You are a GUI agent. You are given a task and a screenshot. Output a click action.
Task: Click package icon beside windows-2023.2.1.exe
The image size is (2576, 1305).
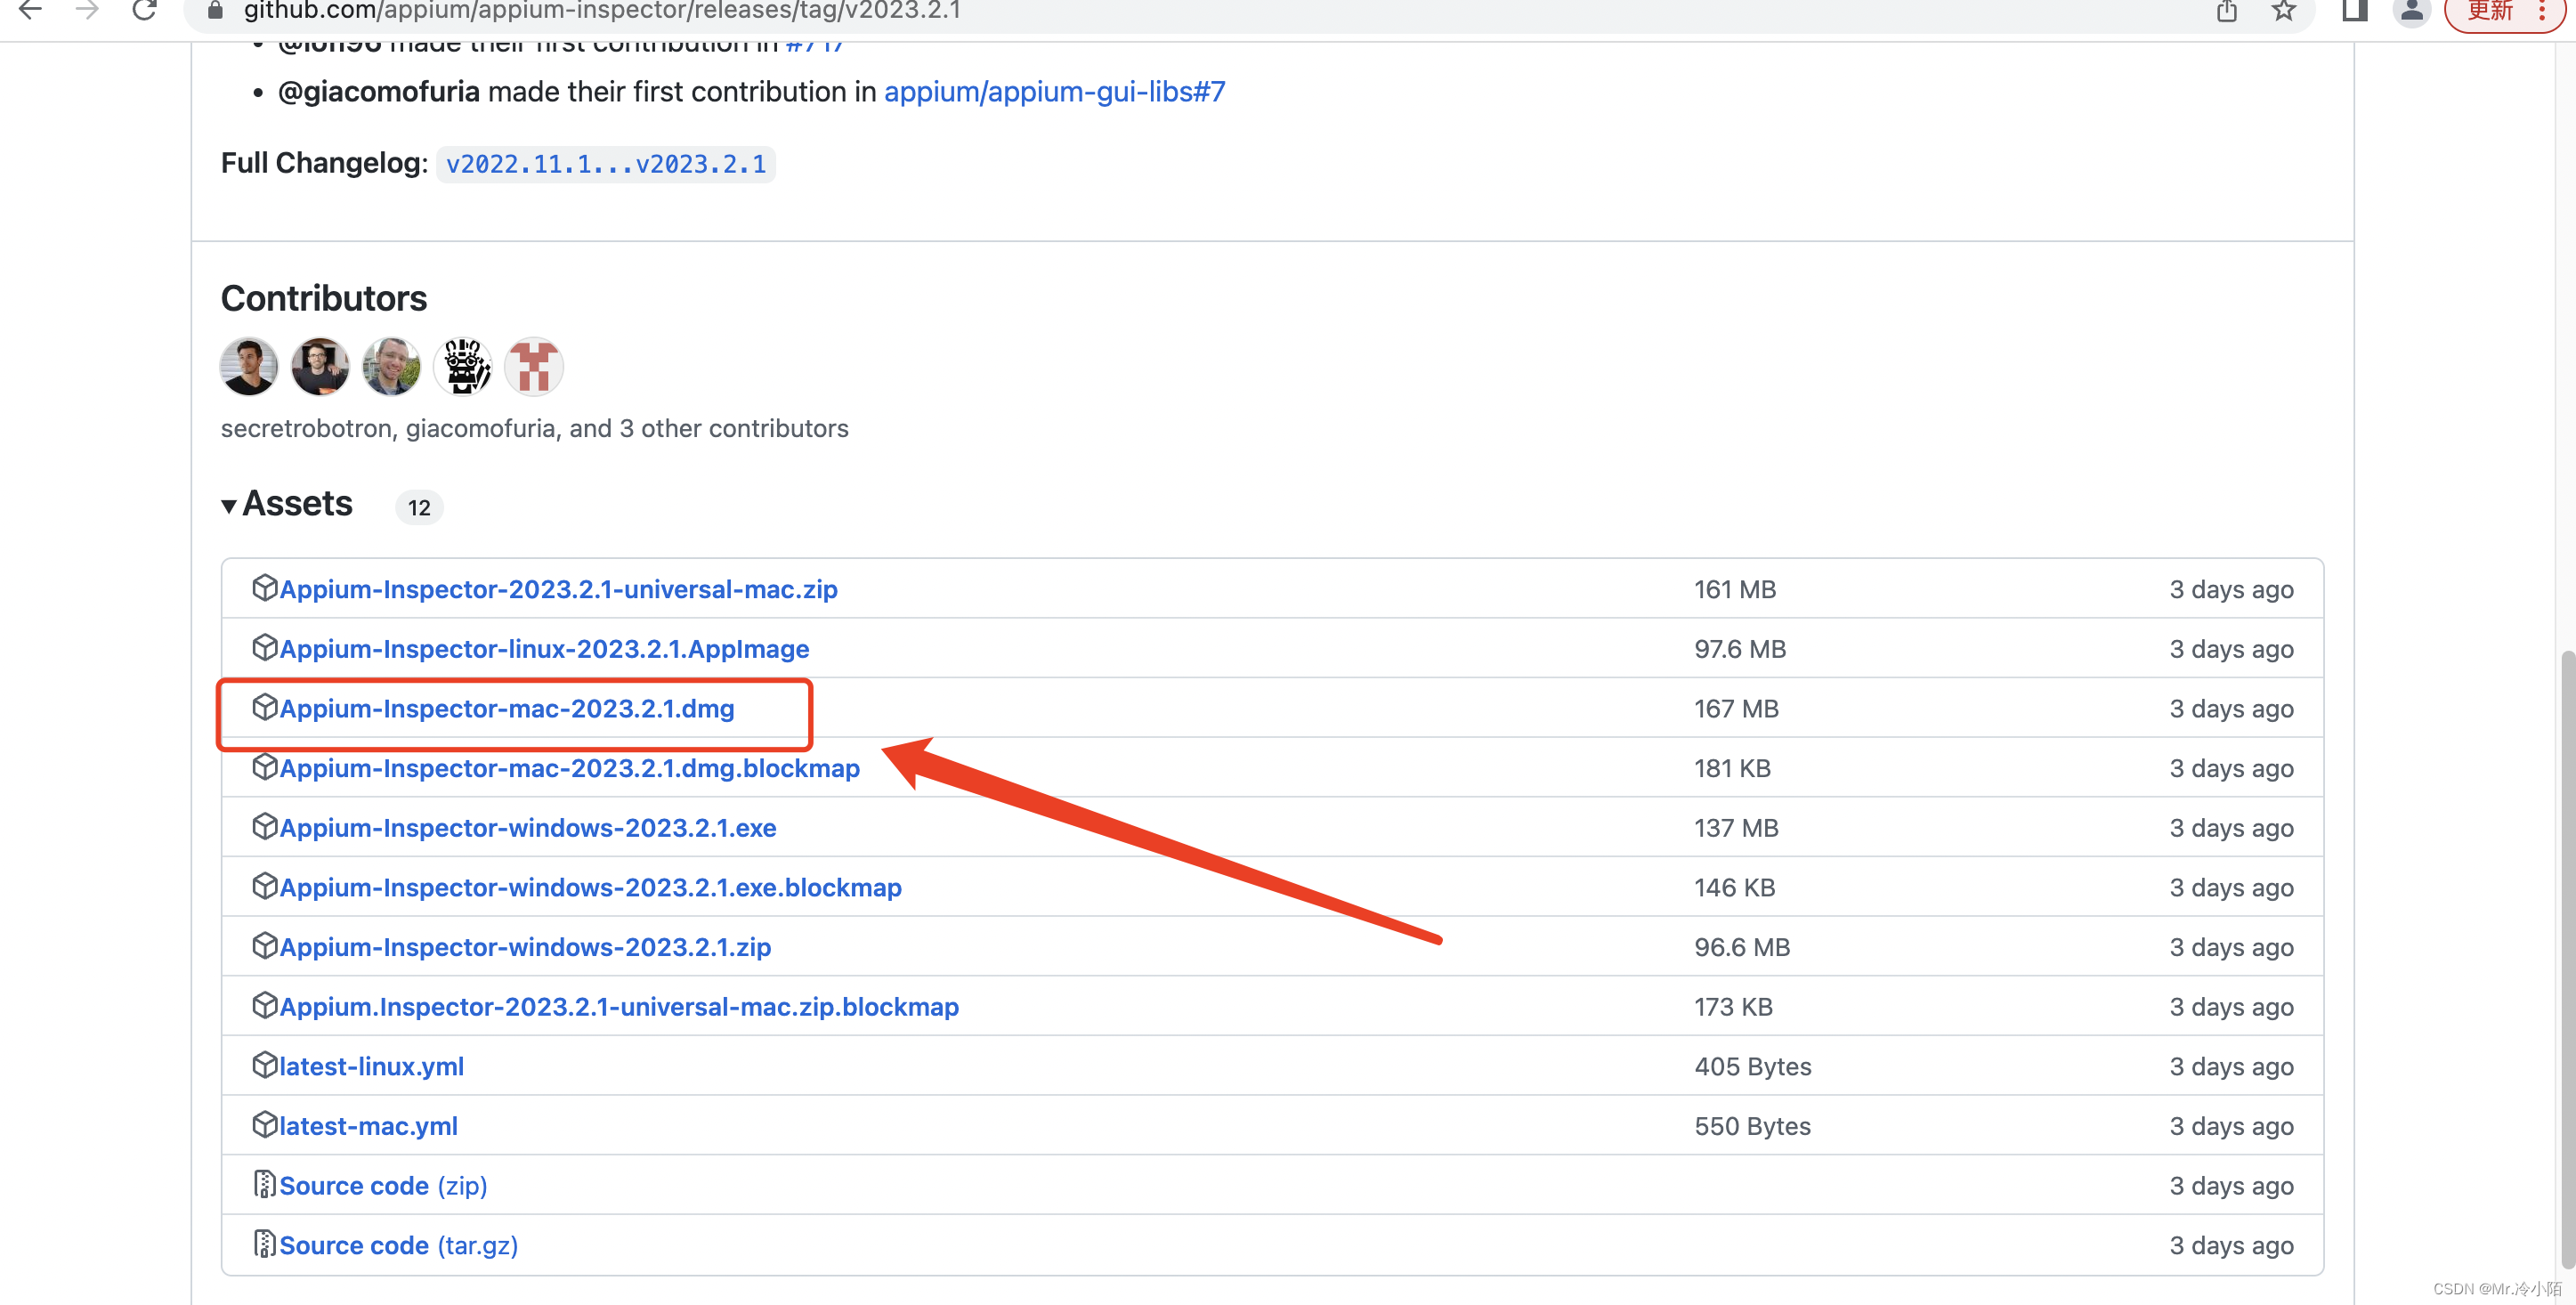[264, 826]
